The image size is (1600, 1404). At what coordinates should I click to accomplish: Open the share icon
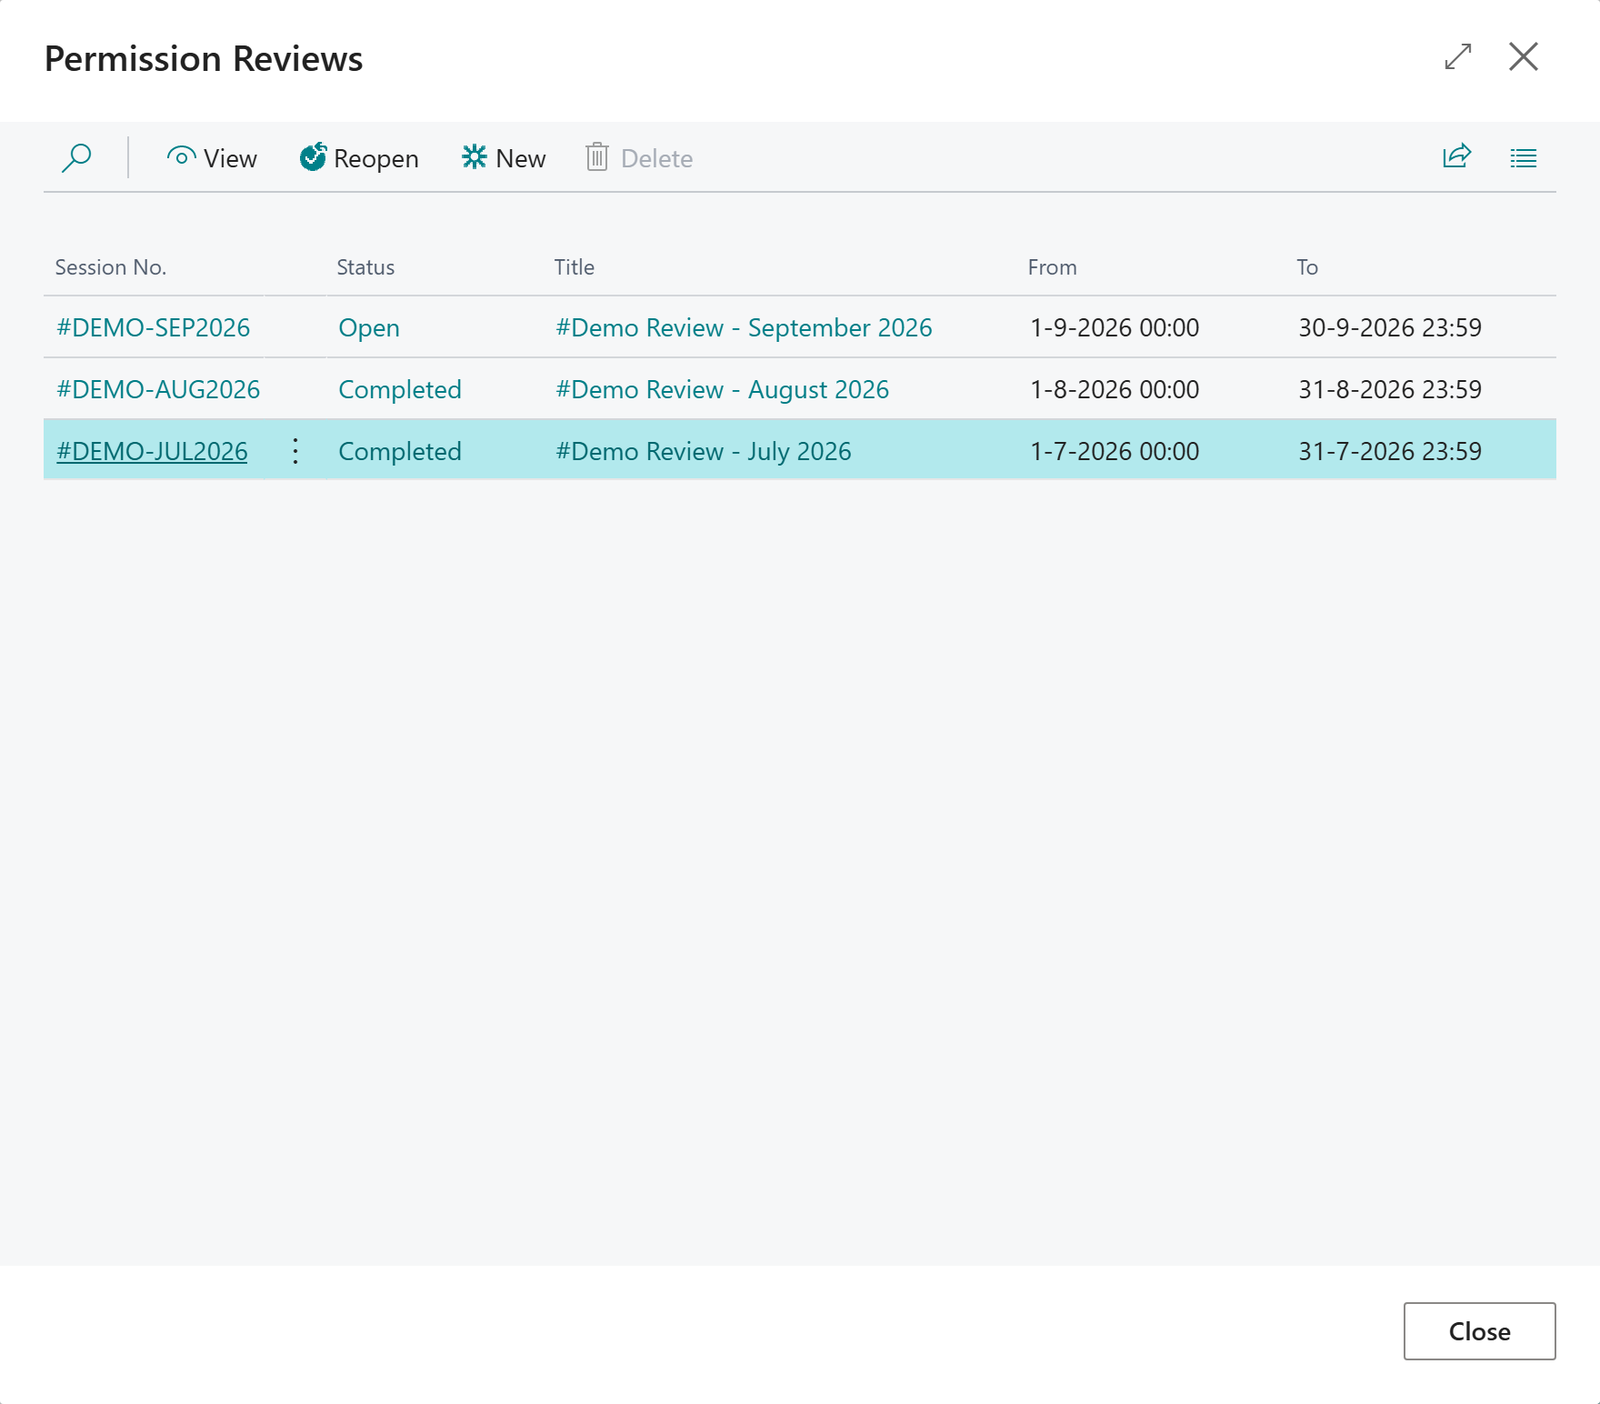coord(1457,157)
